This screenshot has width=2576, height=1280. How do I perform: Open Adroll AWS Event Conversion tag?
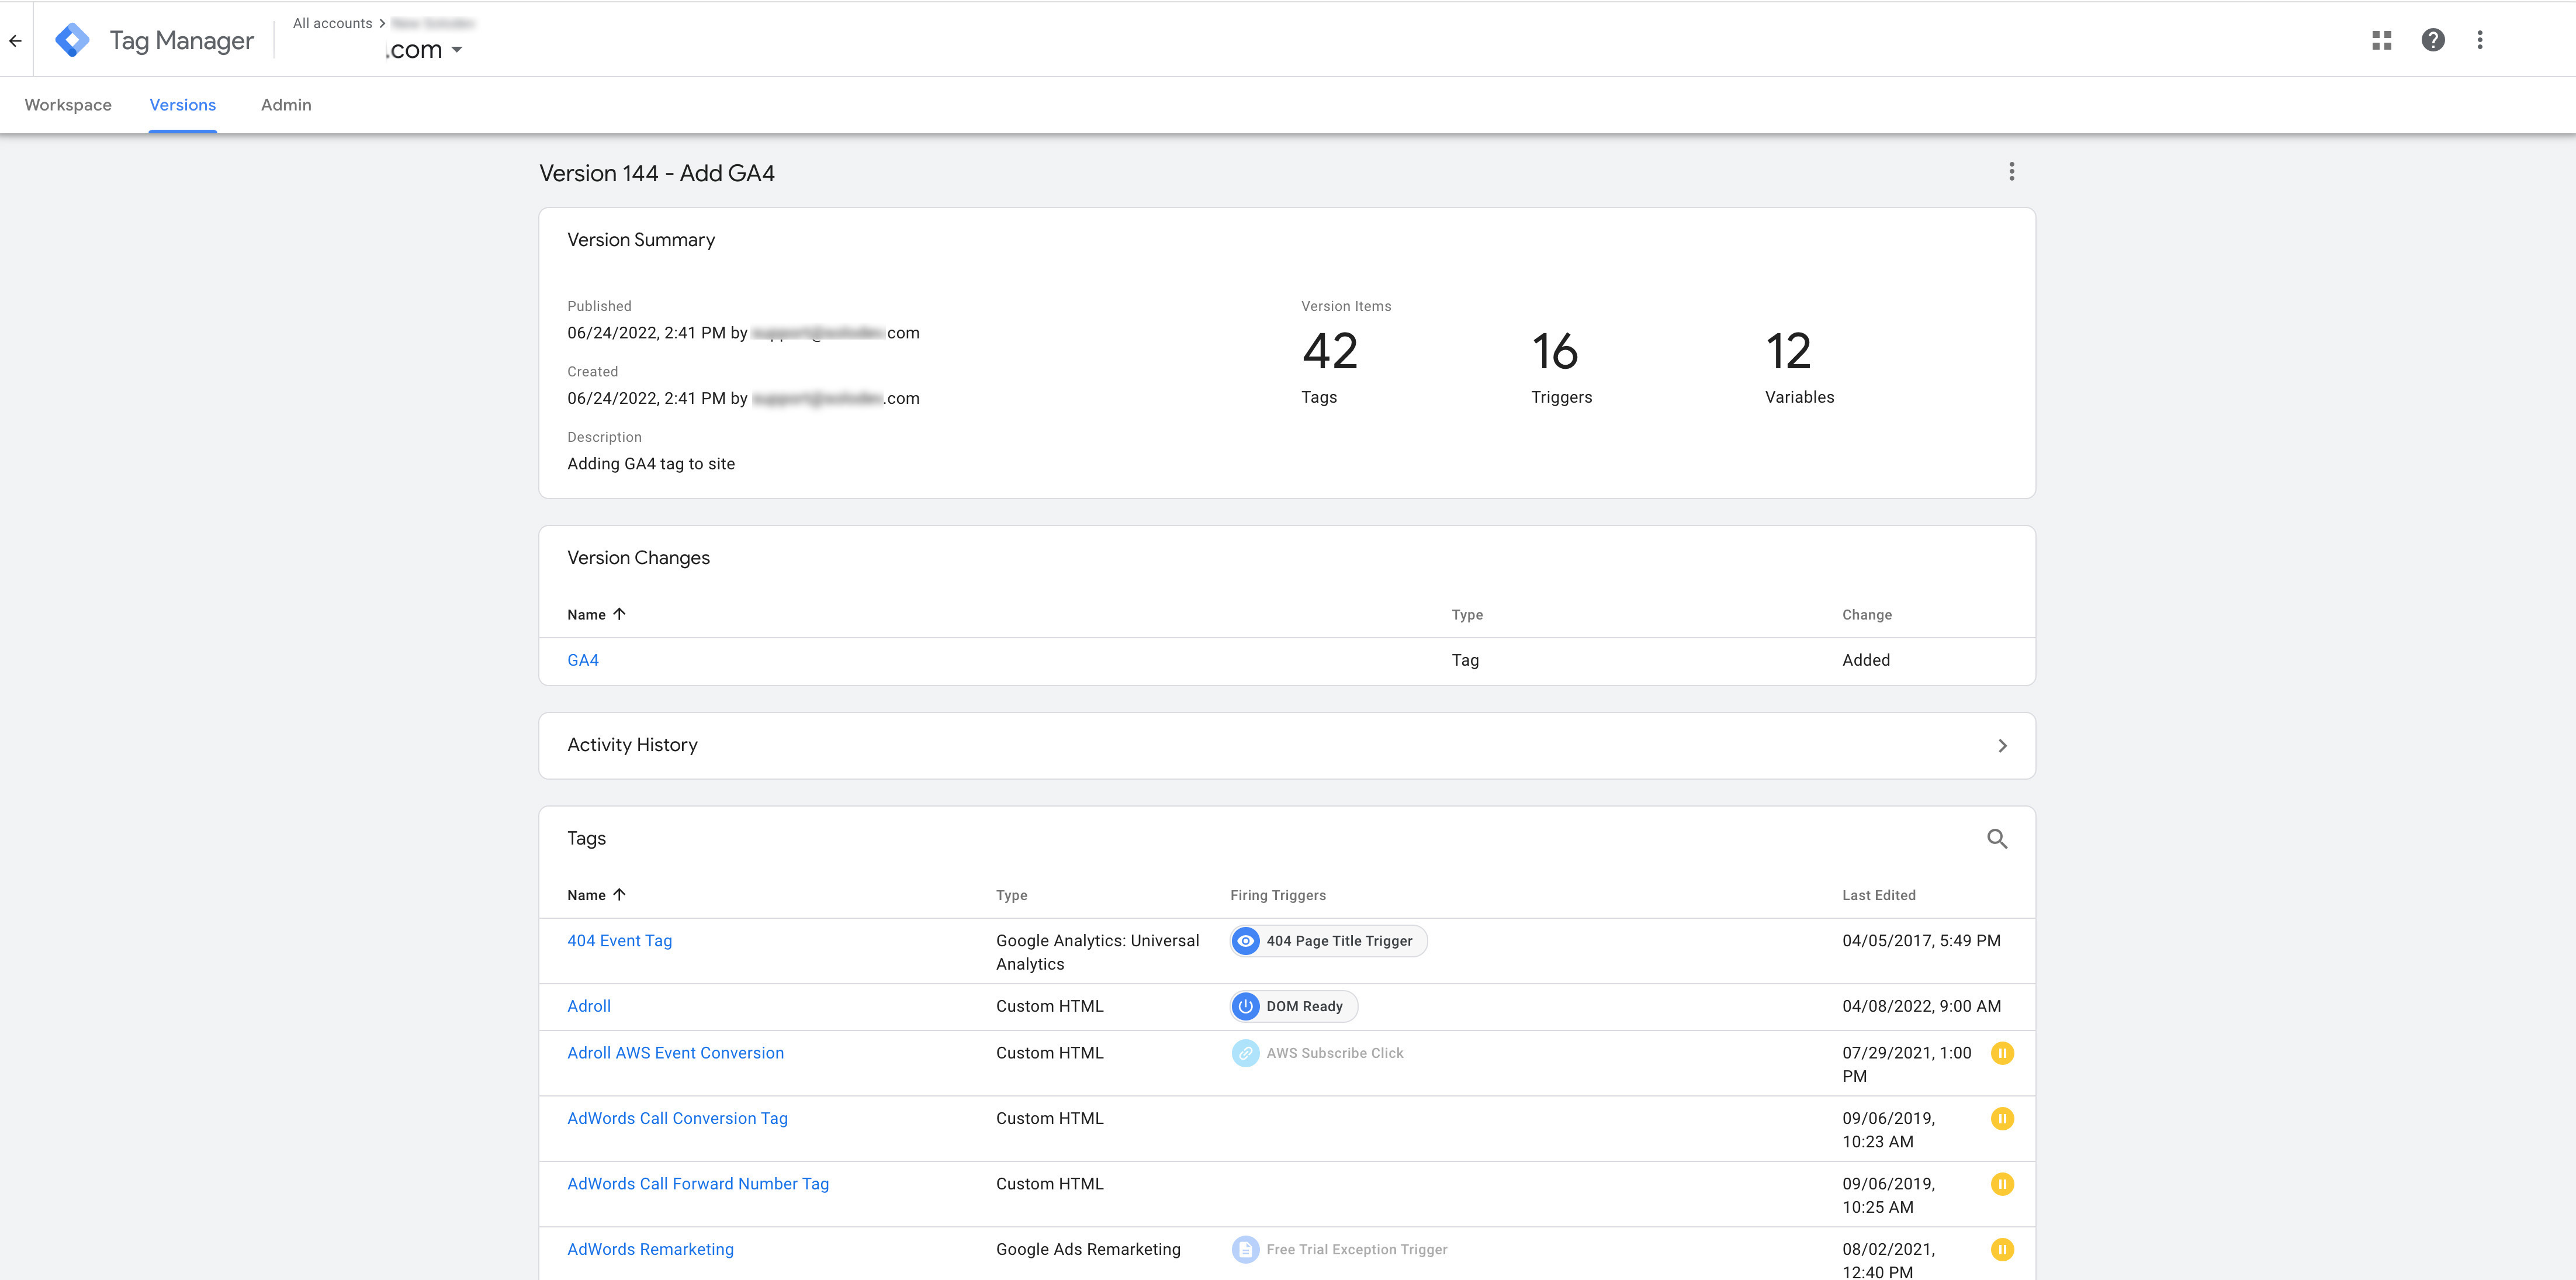(676, 1053)
